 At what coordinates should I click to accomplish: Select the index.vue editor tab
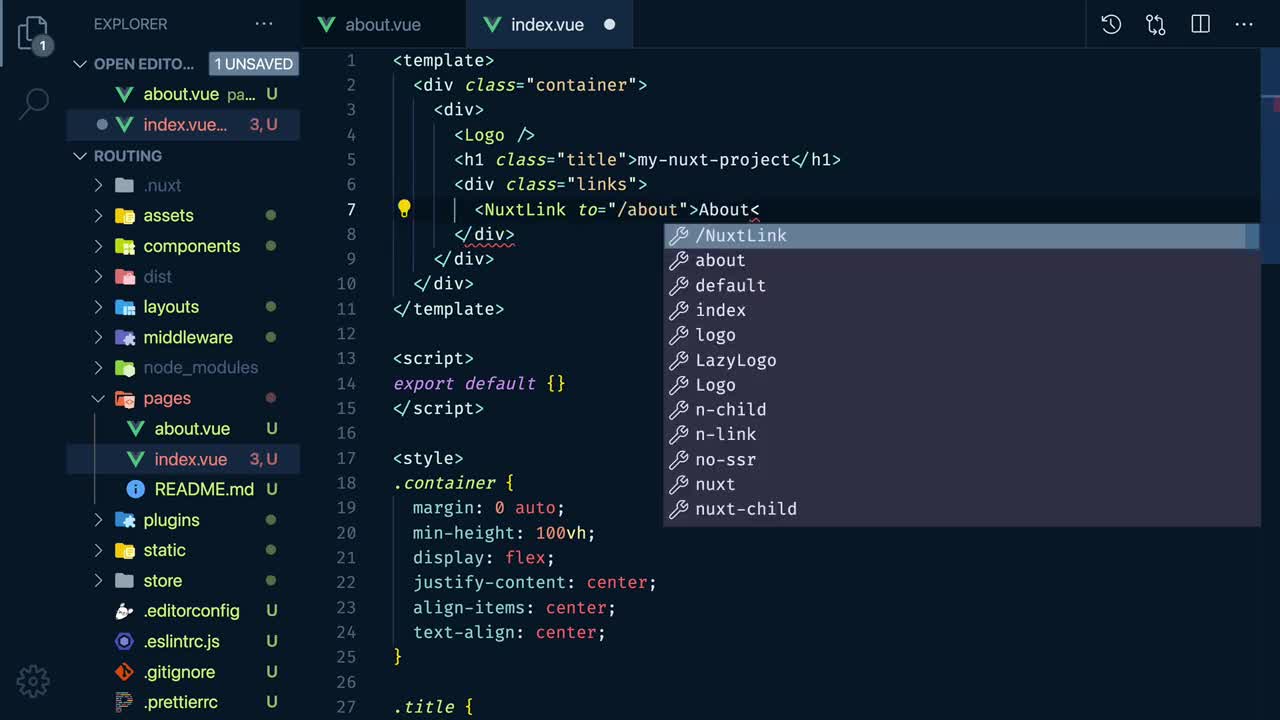(546, 25)
